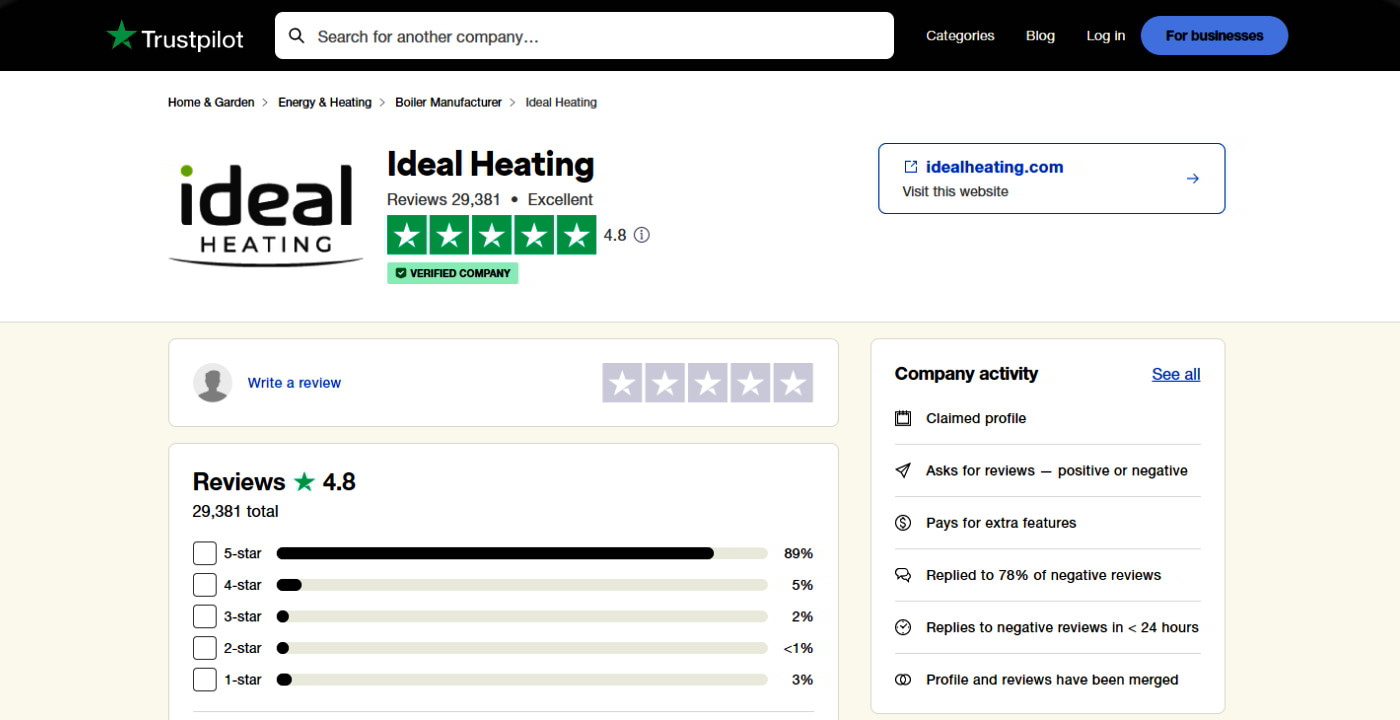Click Replied to 78% of negative reviews text
Viewport: 1400px width, 720px height.
tap(1043, 575)
